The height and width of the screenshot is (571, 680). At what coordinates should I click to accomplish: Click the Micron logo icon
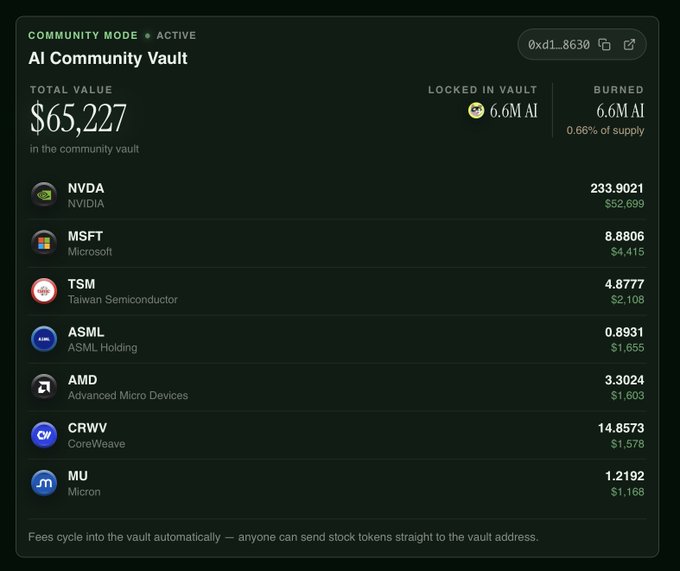point(44,483)
